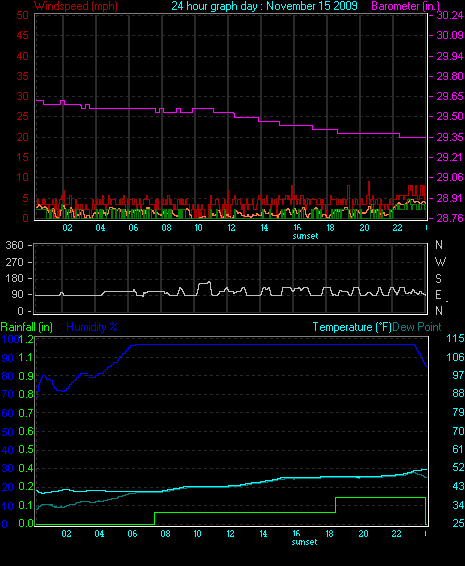The height and width of the screenshot is (566, 465).
Task: Click the blue 60 humidity axis value
Action: (x=8, y=413)
